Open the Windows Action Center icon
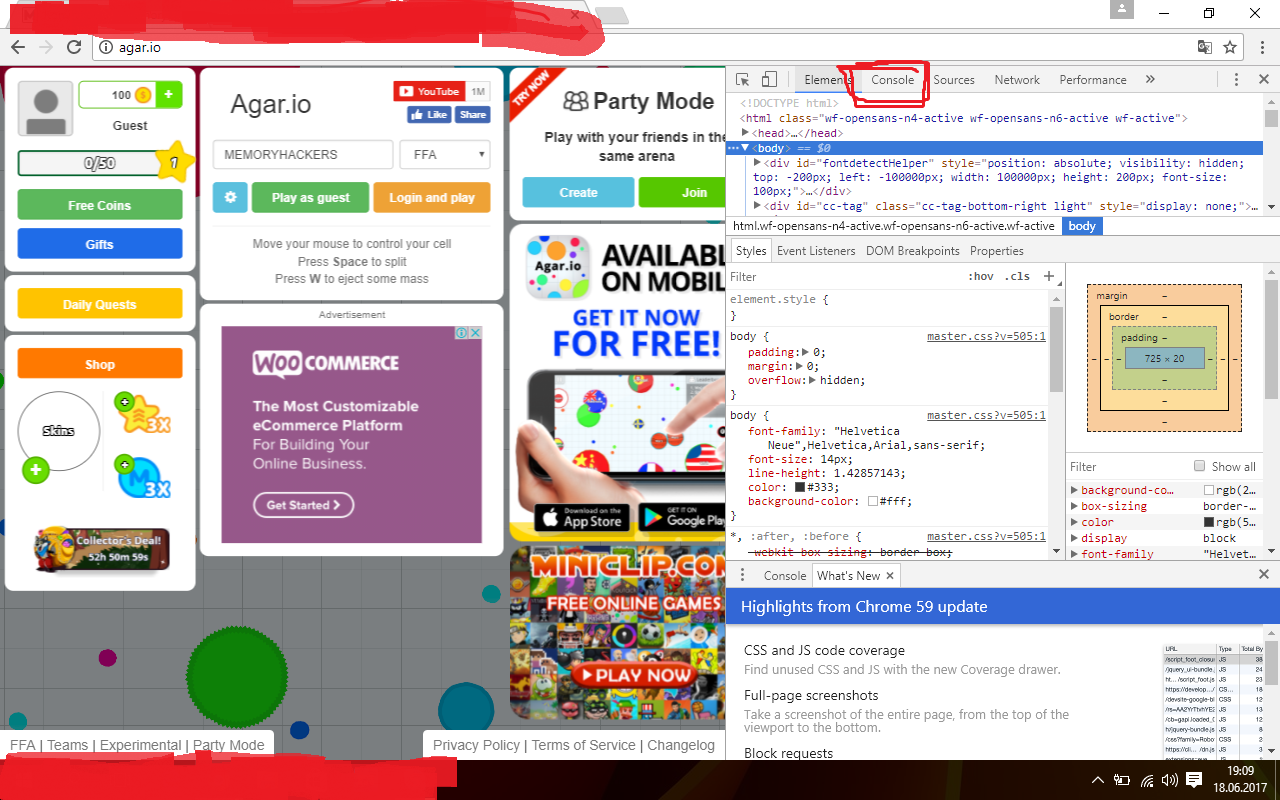The width and height of the screenshot is (1280, 800). (1194, 780)
